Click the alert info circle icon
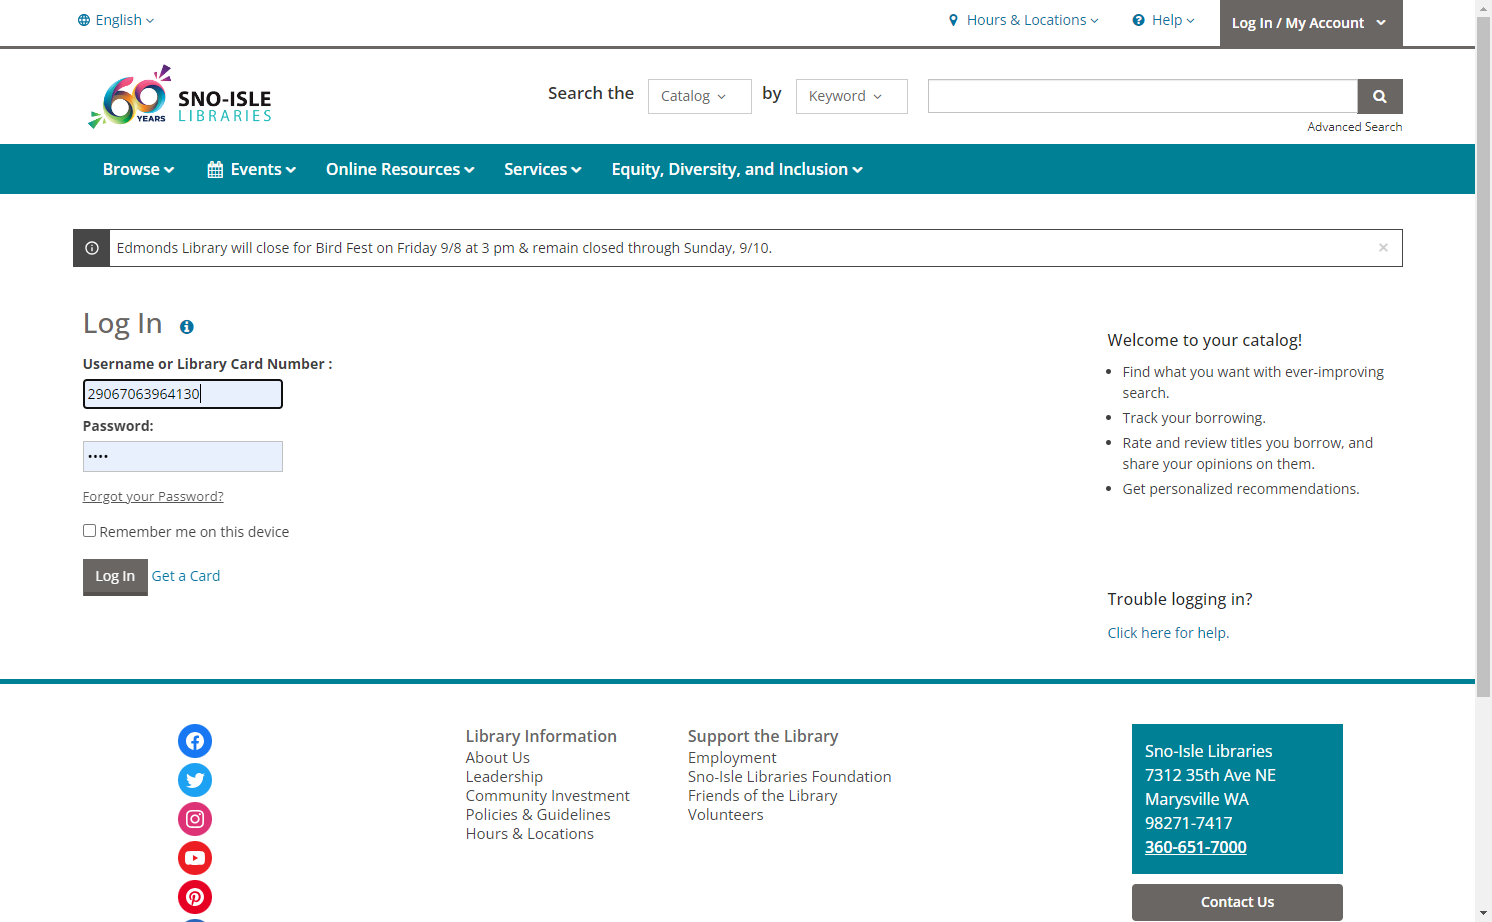The image size is (1492, 922). pos(92,248)
